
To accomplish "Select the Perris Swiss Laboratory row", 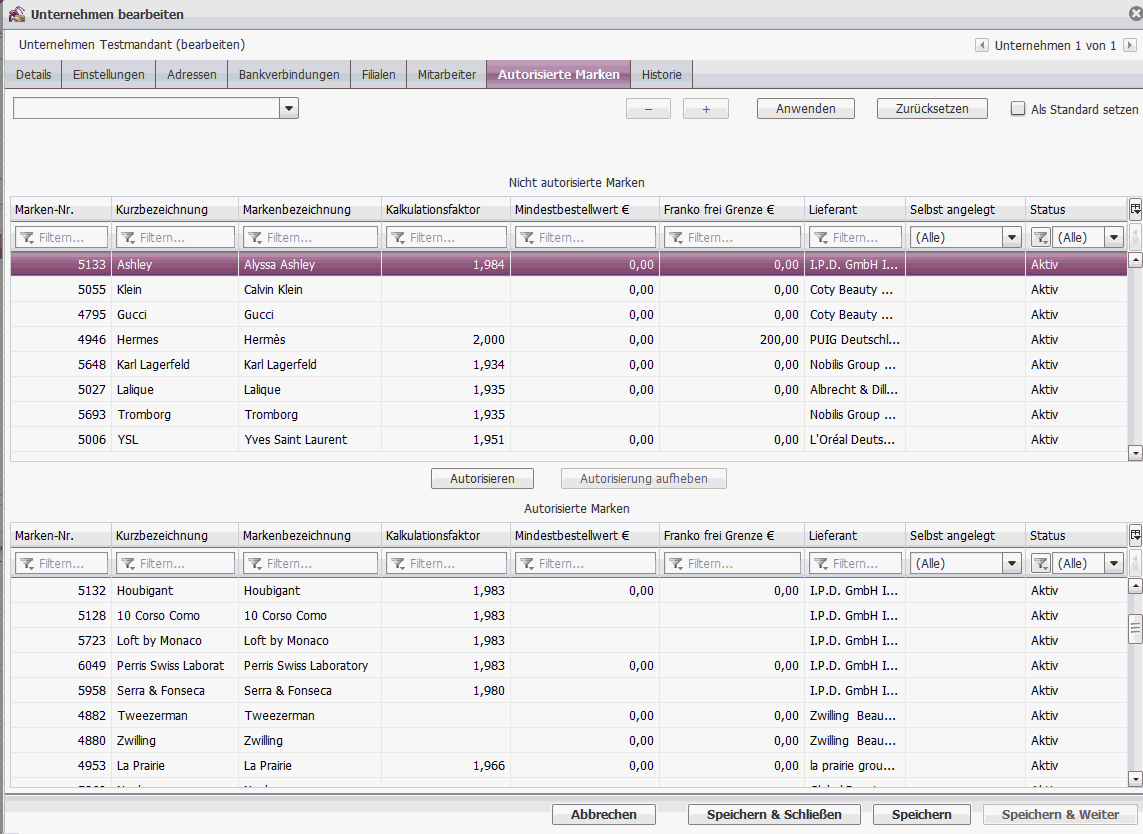I will 569,666.
